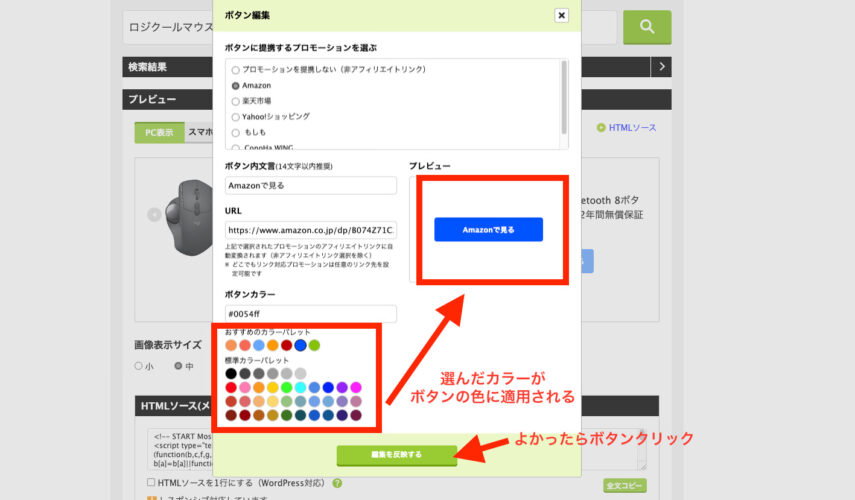This screenshot has height=500, width=855.
Task: Choose the cyan standard palette swatch
Action: (300, 387)
